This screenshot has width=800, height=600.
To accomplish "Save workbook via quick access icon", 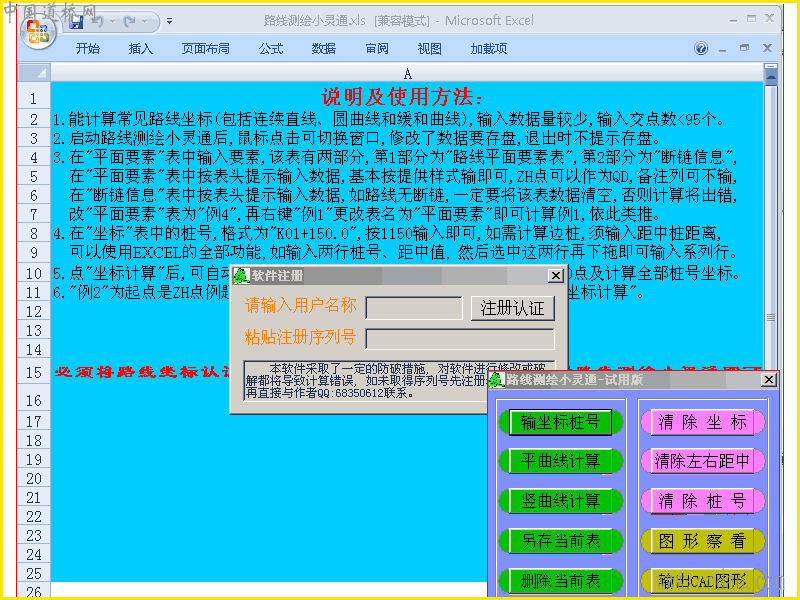I will coord(77,22).
